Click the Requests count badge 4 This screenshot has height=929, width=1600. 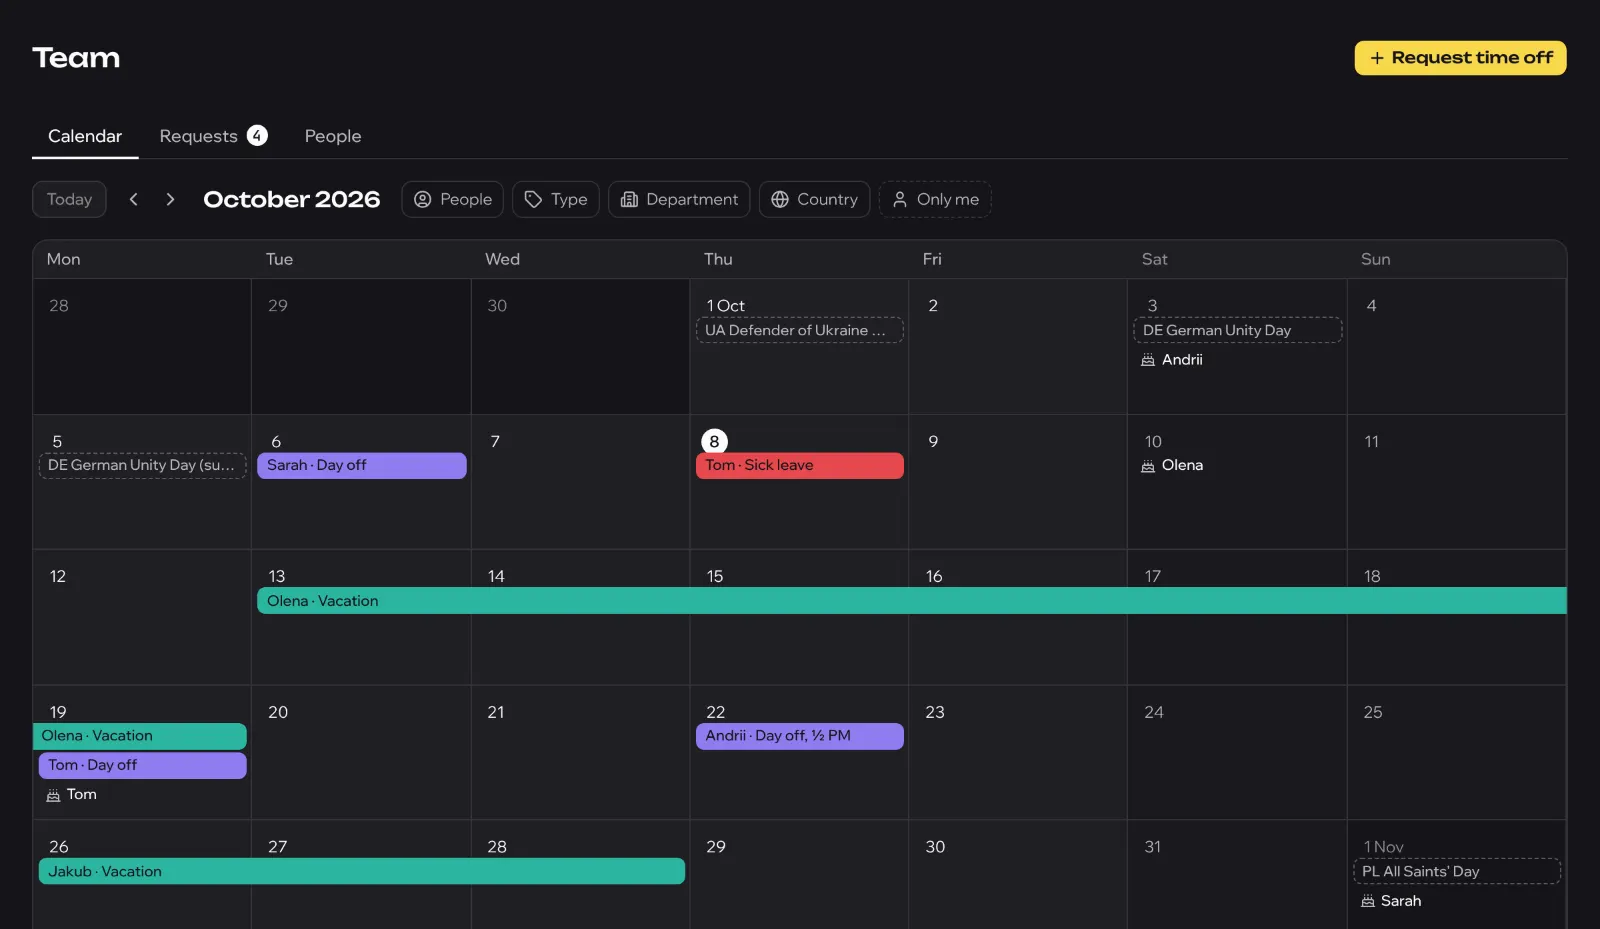pos(258,135)
